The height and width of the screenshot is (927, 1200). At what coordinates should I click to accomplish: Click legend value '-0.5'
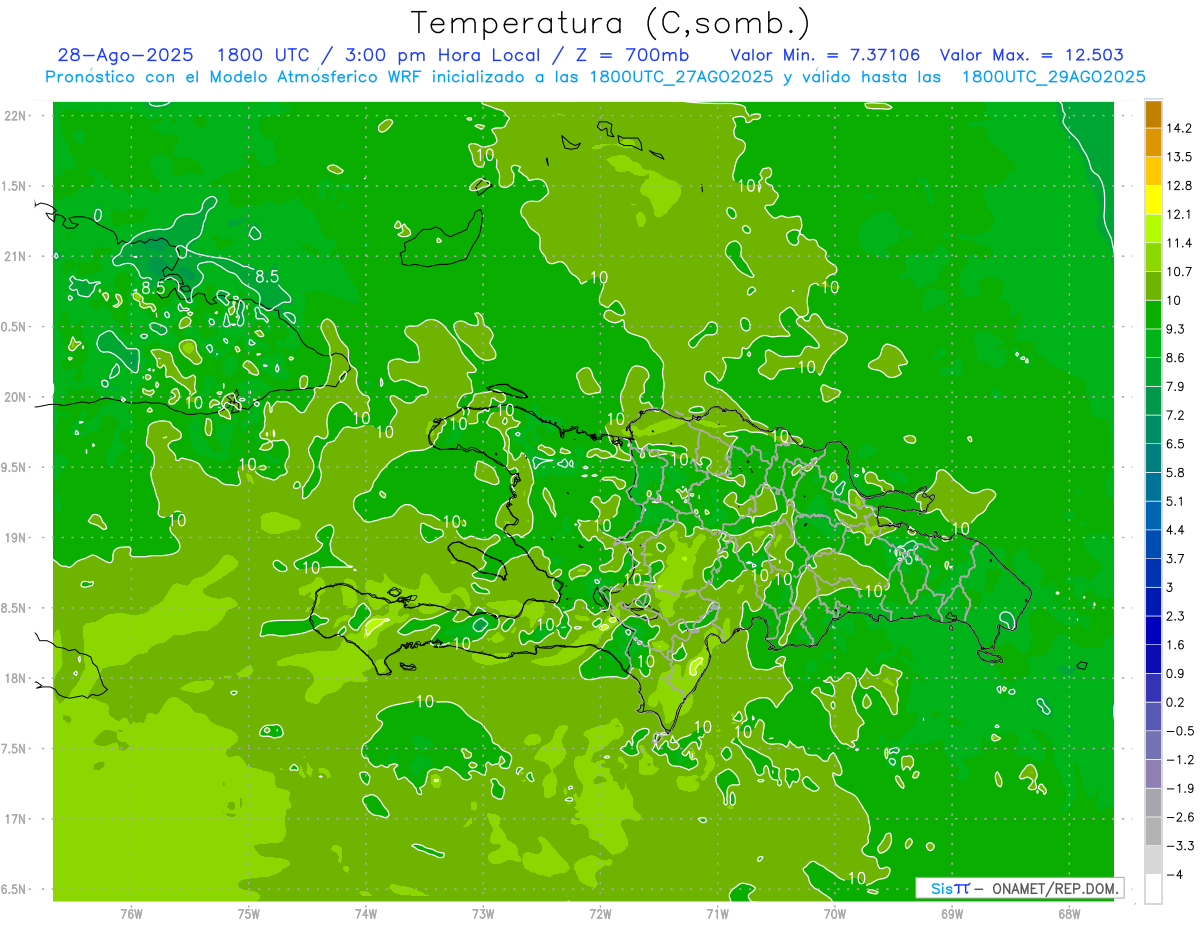tap(1180, 730)
